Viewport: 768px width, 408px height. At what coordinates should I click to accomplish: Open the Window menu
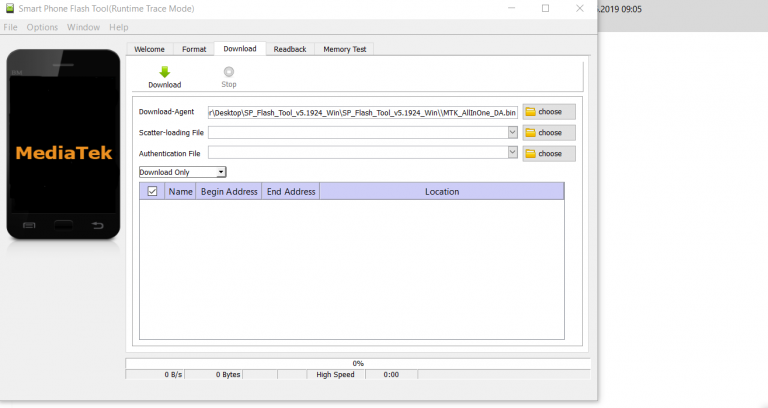click(83, 27)
